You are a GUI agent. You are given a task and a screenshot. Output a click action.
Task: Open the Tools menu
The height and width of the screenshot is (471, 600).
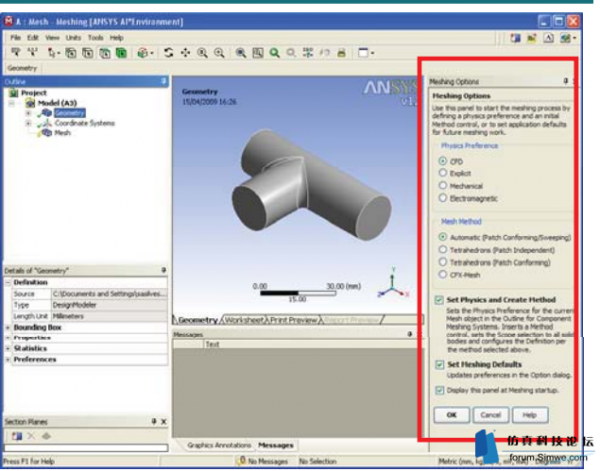(x=96, y=37)
